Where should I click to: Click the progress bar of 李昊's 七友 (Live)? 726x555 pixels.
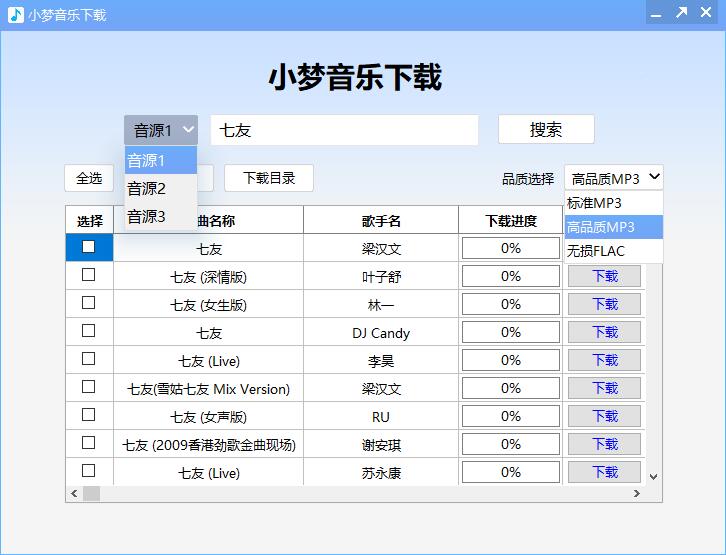pyautogui.click(x=510, y=360)
